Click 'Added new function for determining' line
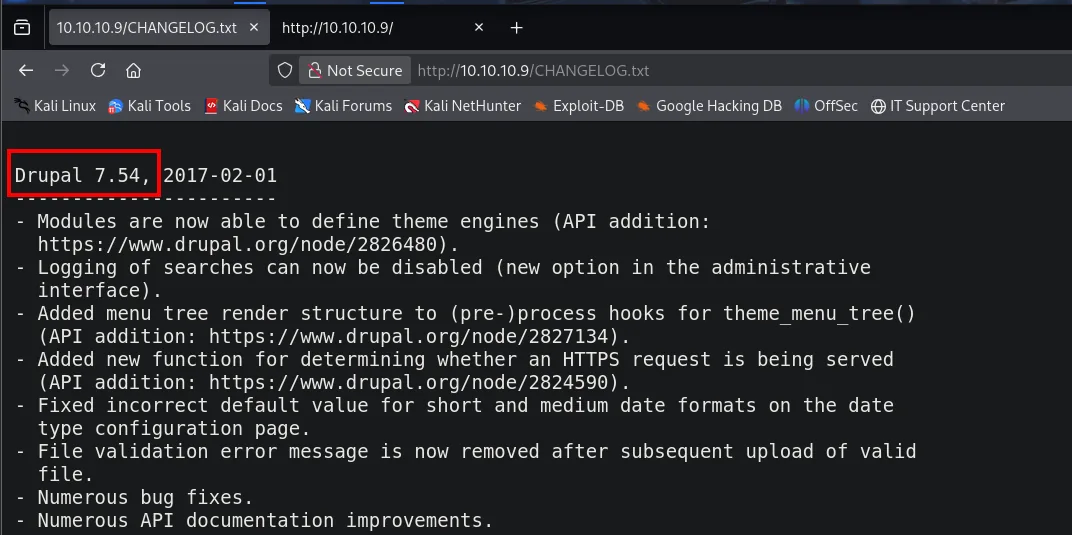This screenshot has height=535, width=1072. pos(454,359)
